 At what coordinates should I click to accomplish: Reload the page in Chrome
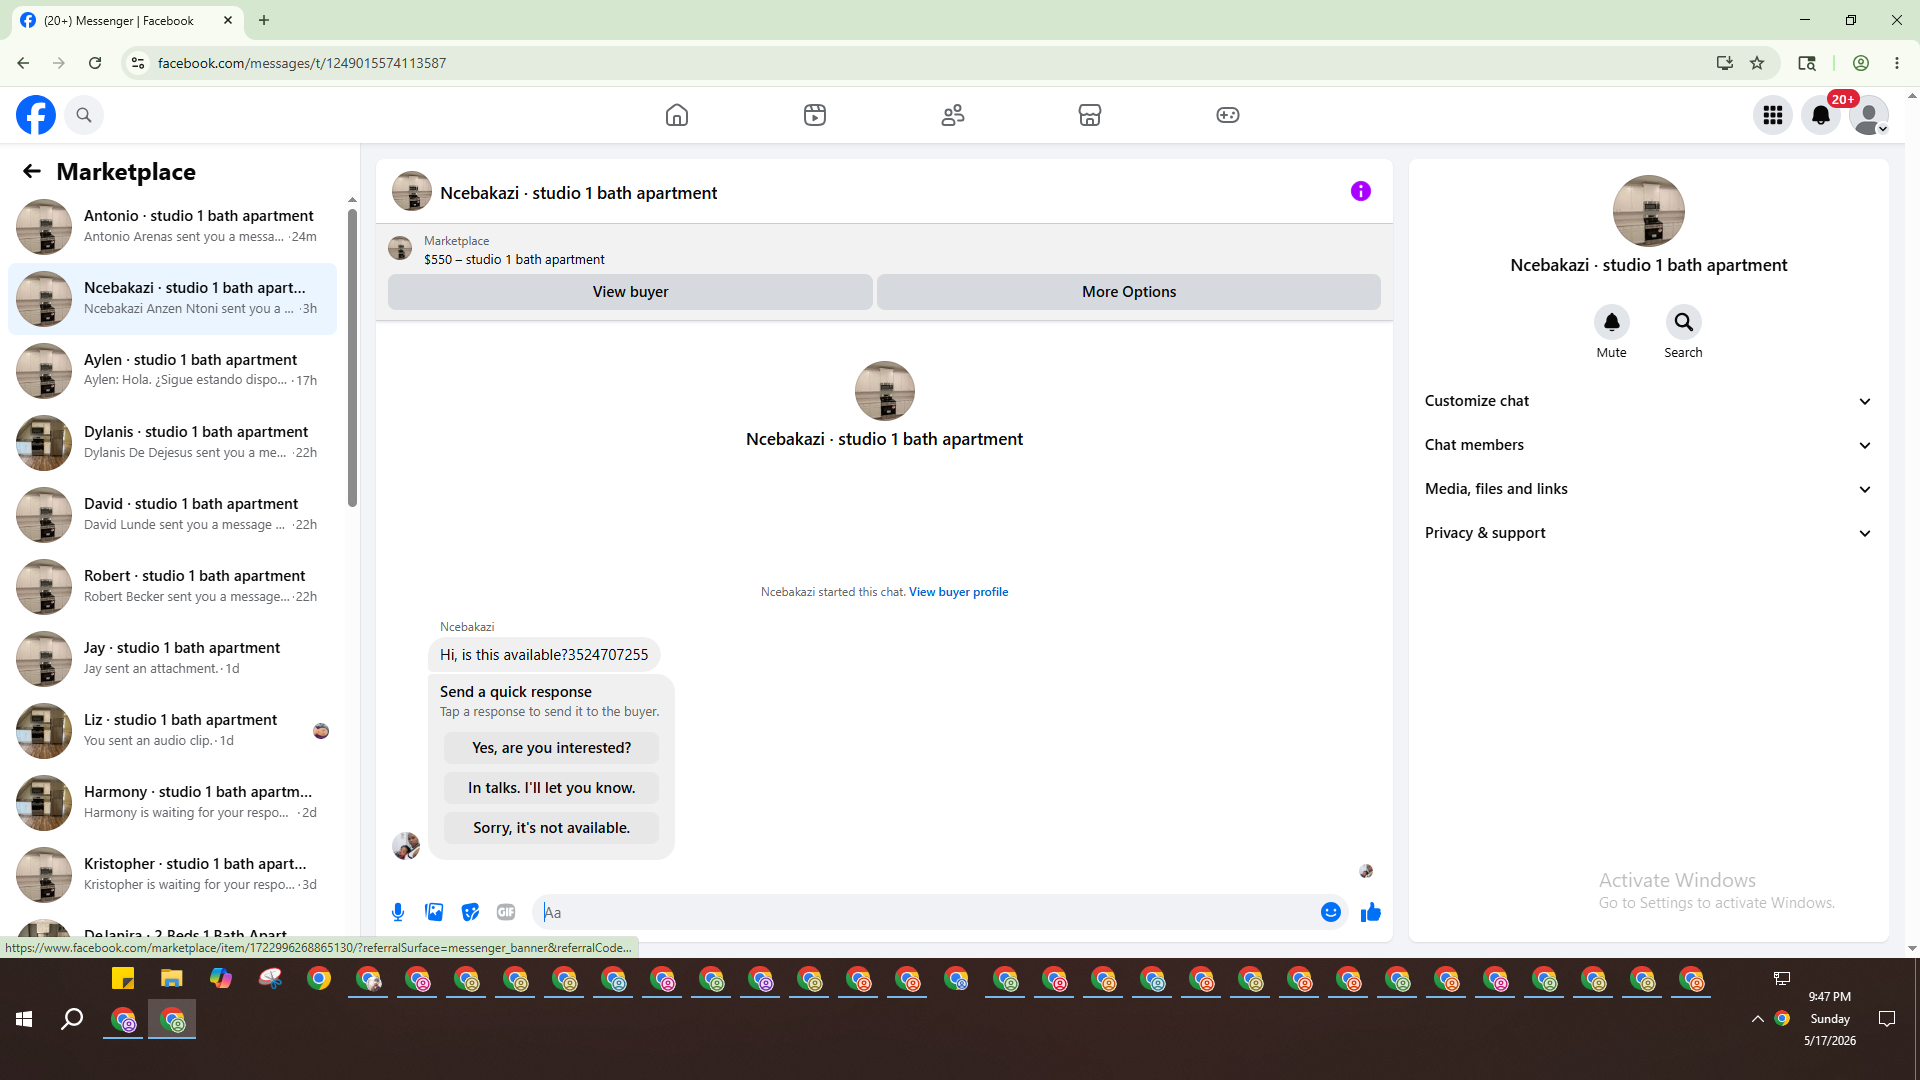[x=95, y=63]
